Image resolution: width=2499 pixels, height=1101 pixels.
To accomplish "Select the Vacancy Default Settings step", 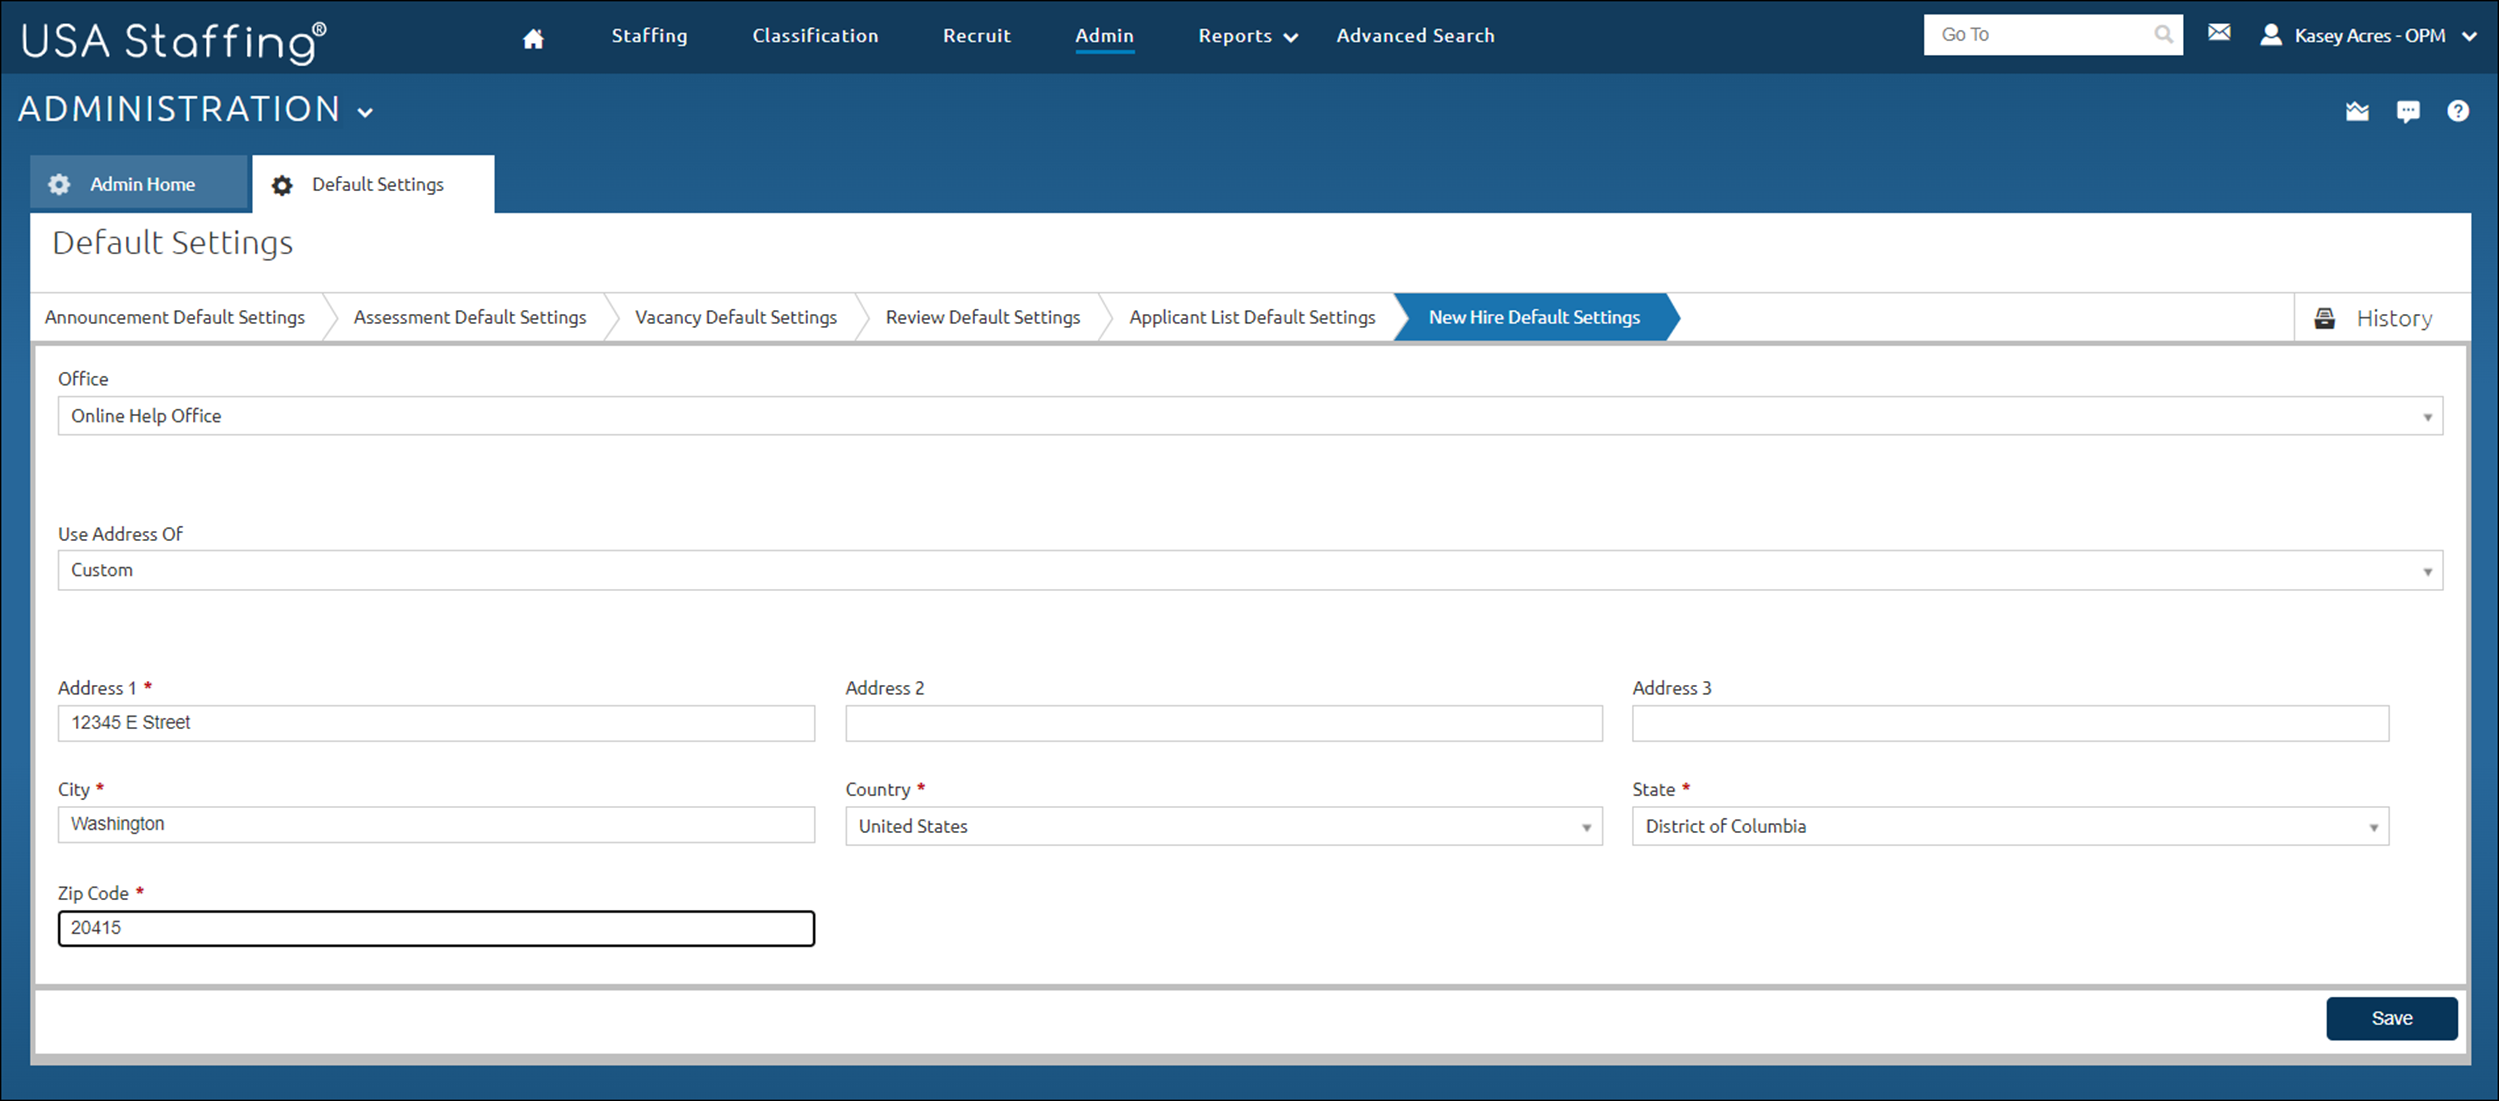I will click(735, 317).
